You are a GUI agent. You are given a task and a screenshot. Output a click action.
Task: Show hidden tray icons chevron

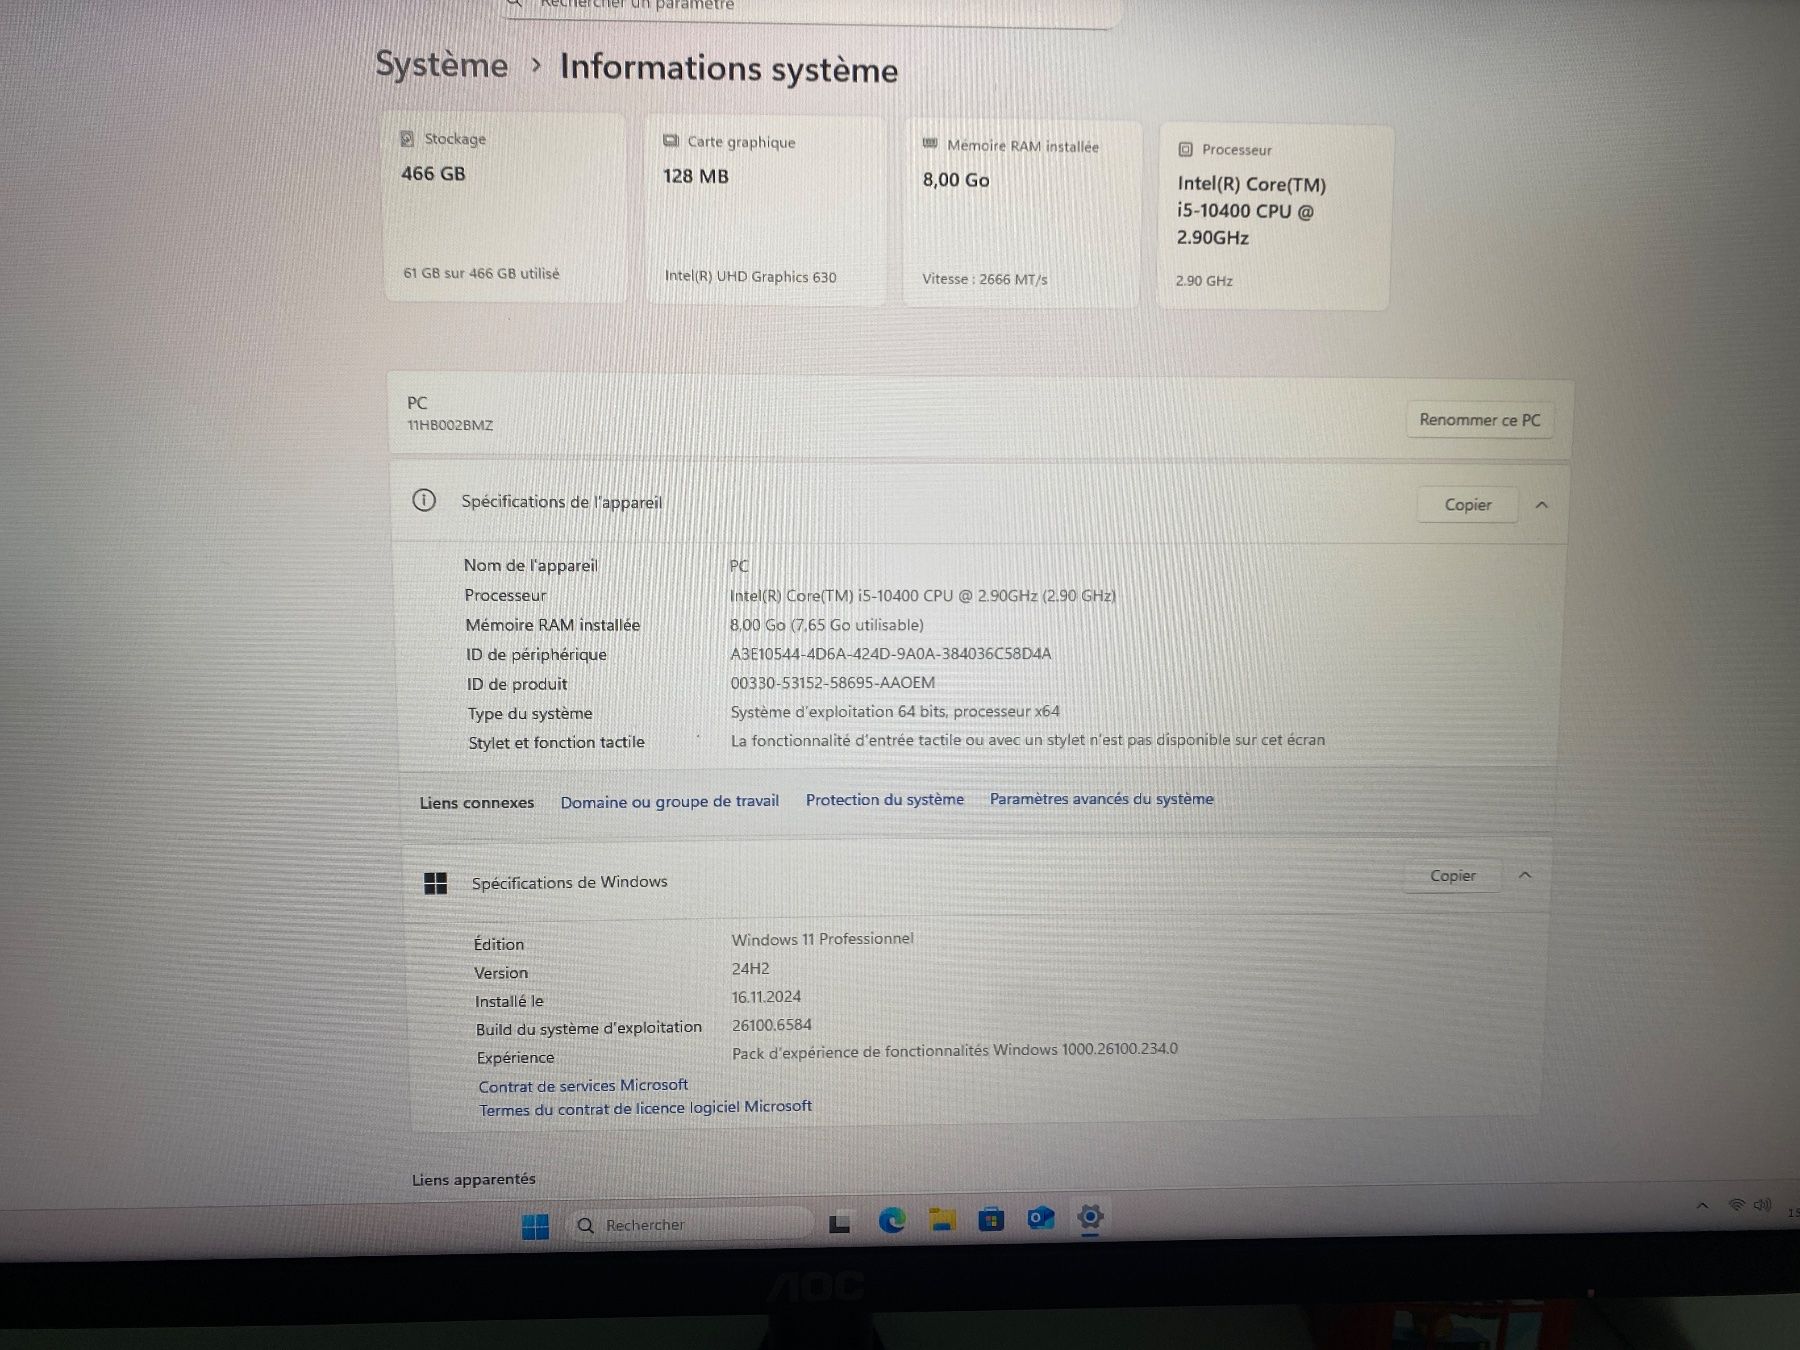(x=1702, y=1206)
